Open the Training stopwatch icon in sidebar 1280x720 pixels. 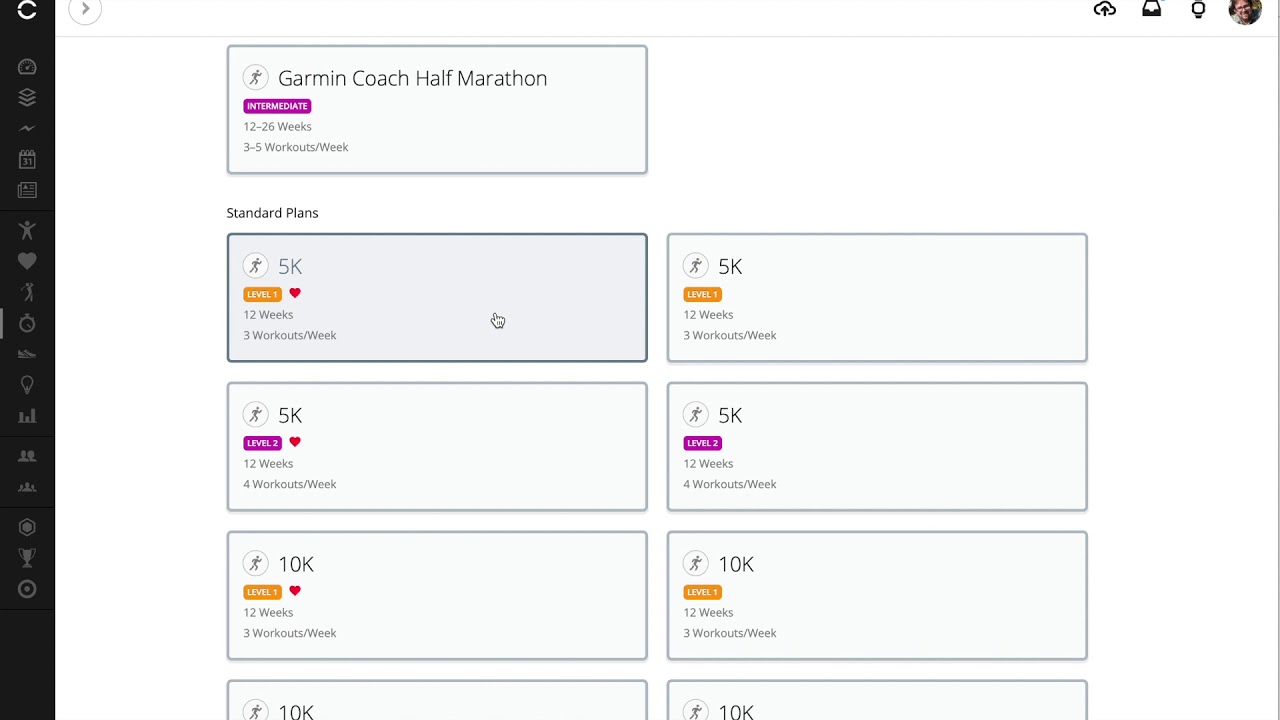tap(27, 323)
